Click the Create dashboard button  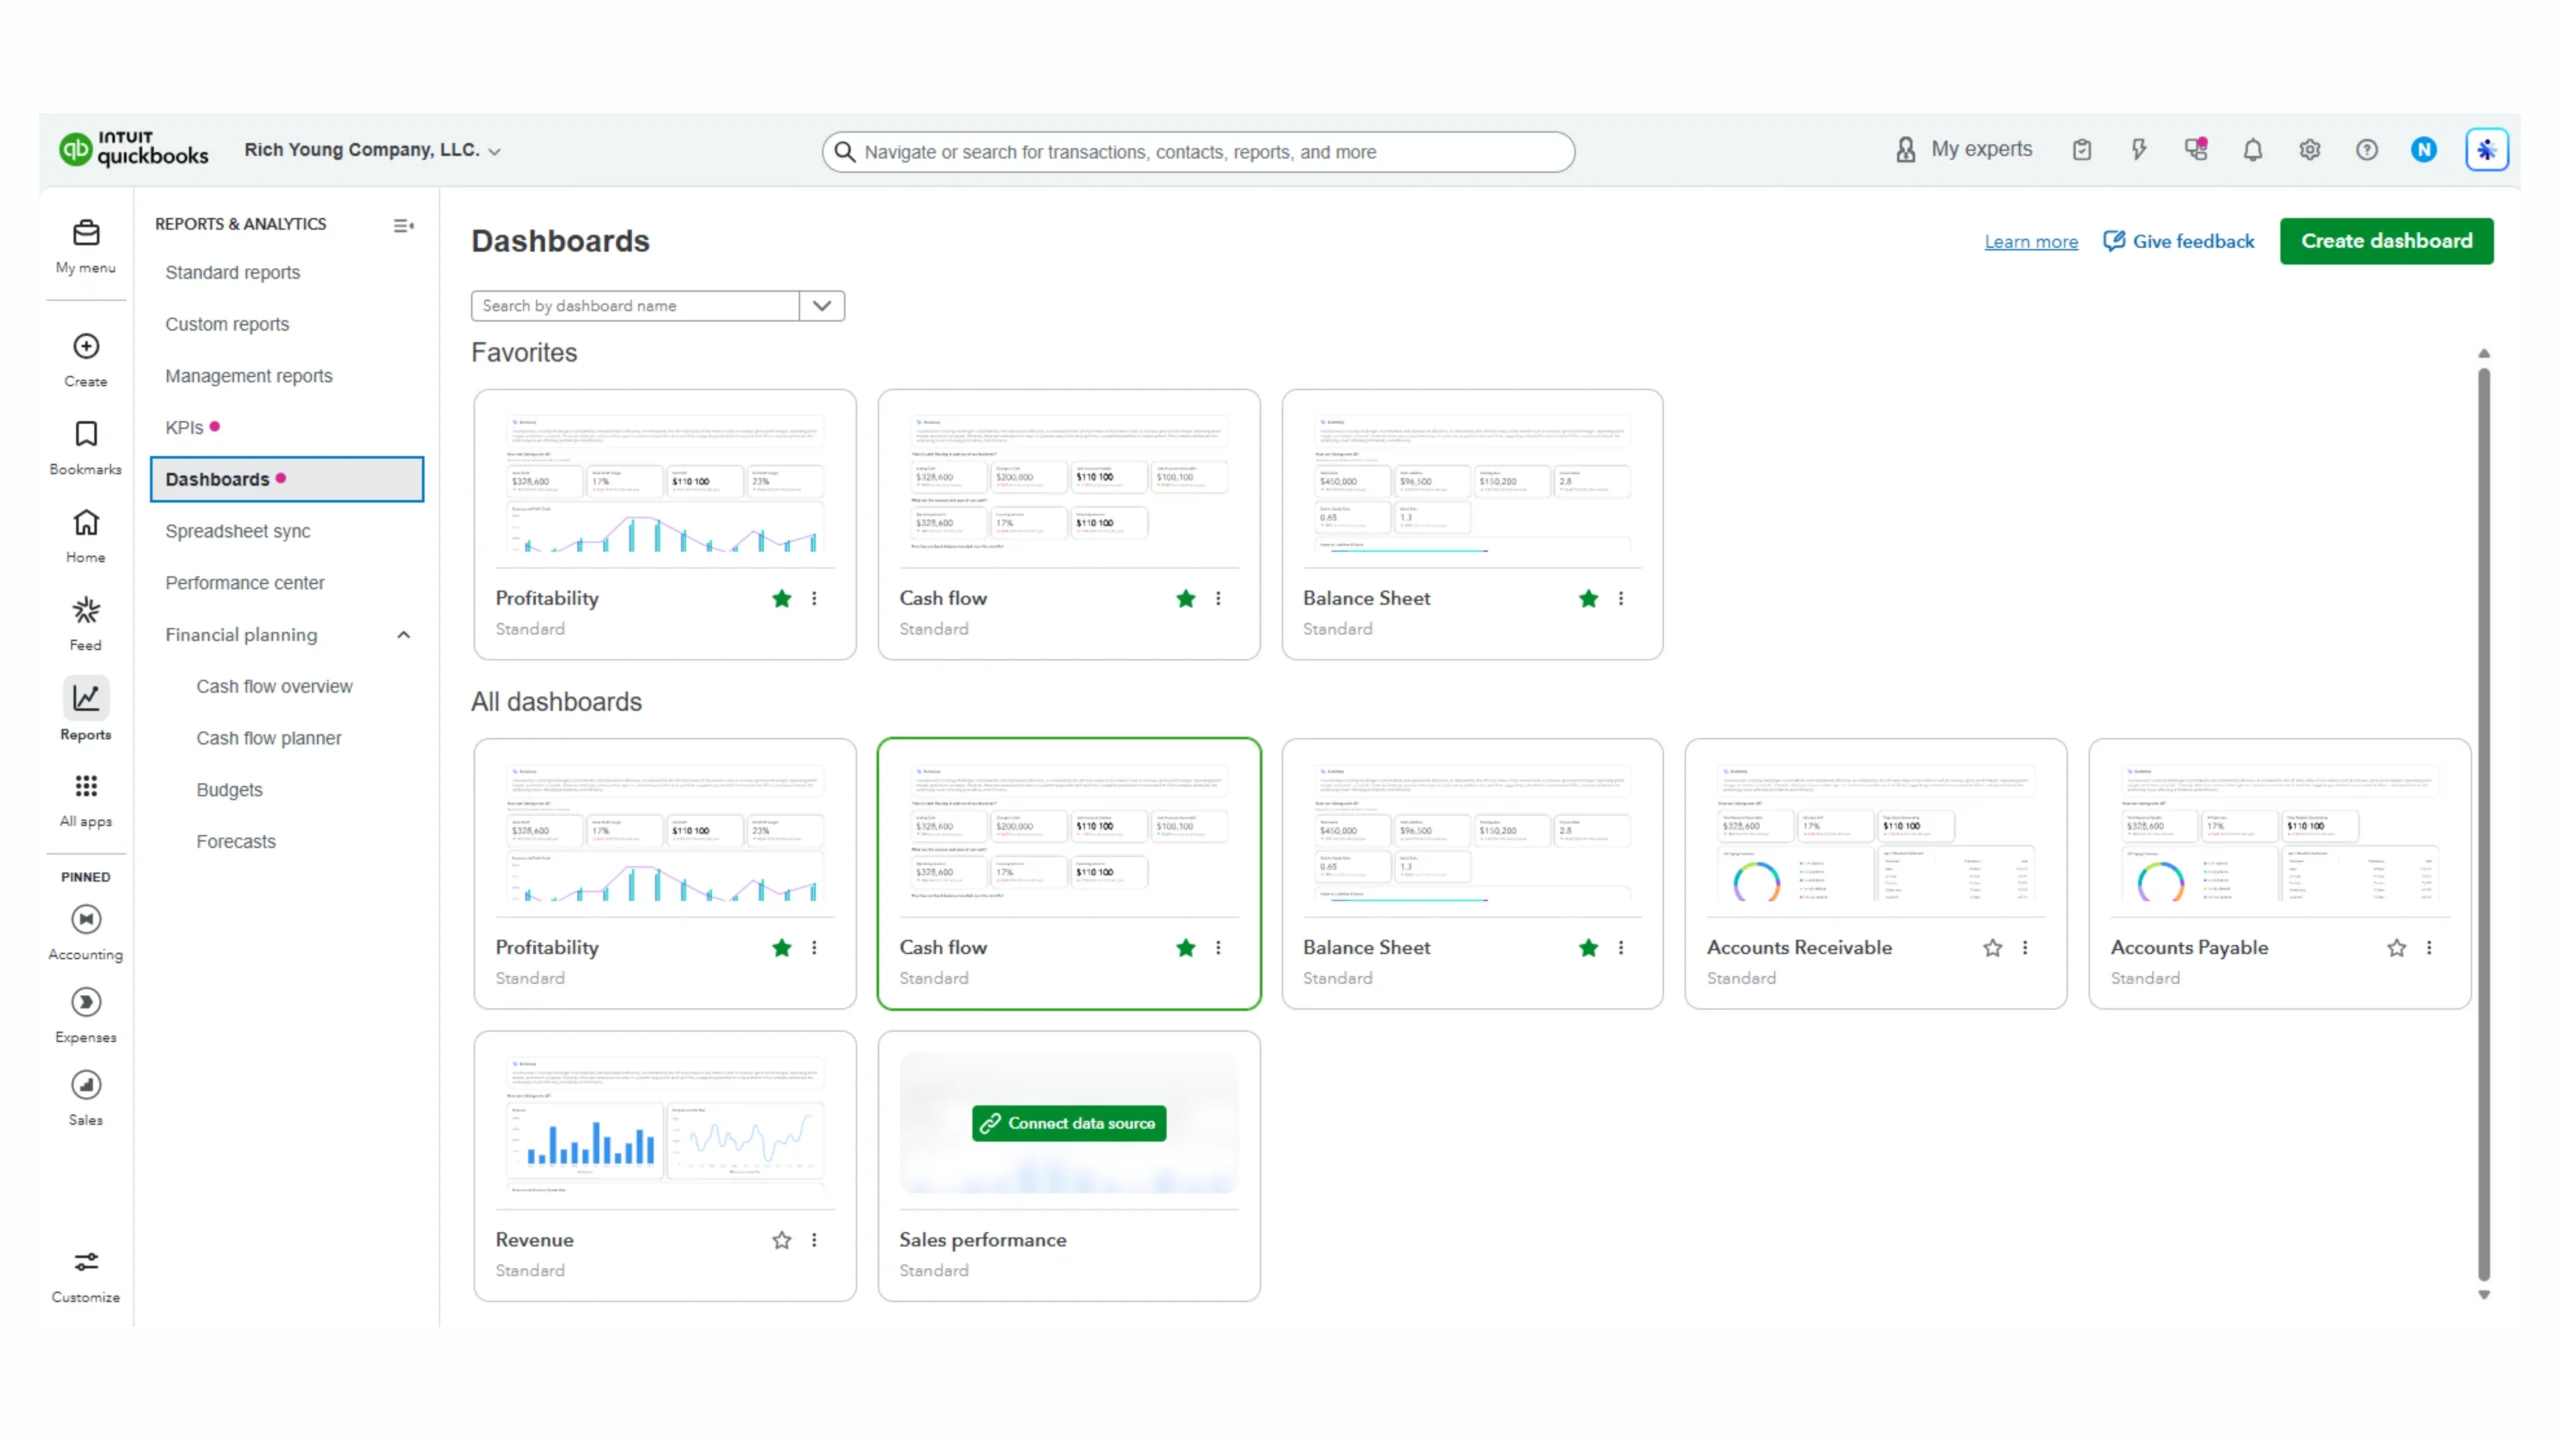[x=2386, y=241]
